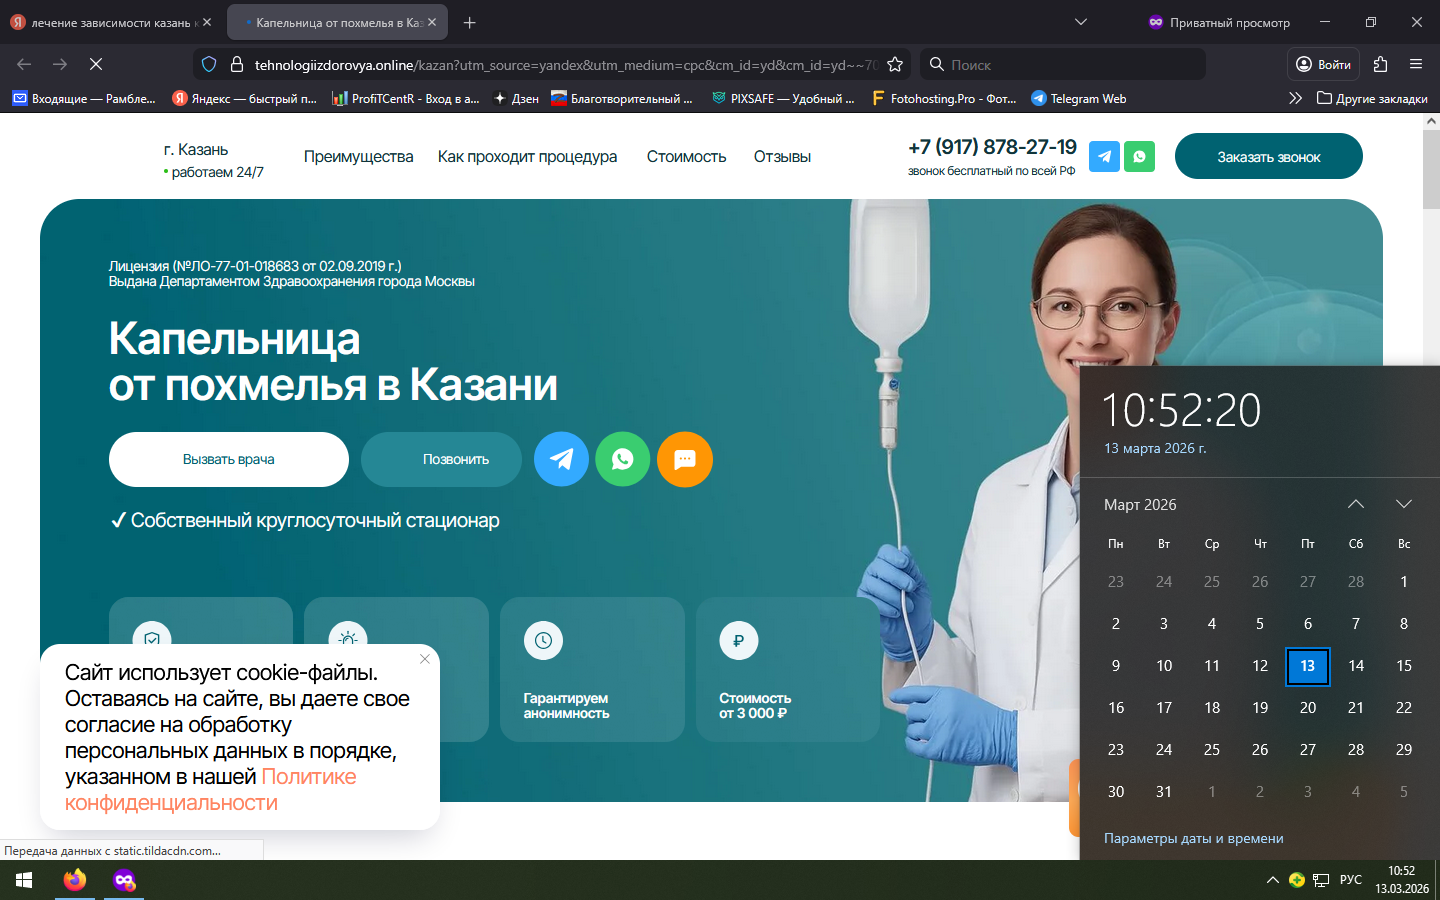This screenshot has width=1440, height=900.
Task: Open the 'Преимущества' site menu item
Action: coord(358,157)
